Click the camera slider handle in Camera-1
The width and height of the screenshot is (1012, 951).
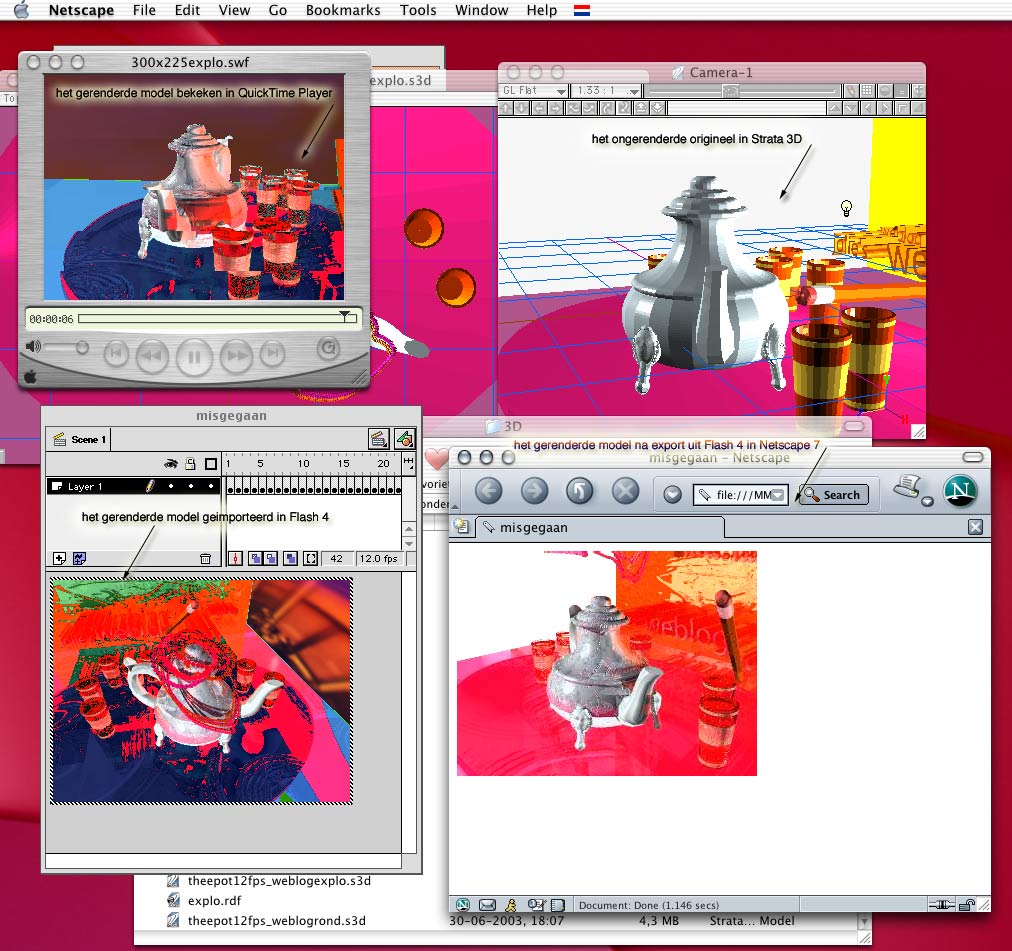click(731, 91)
